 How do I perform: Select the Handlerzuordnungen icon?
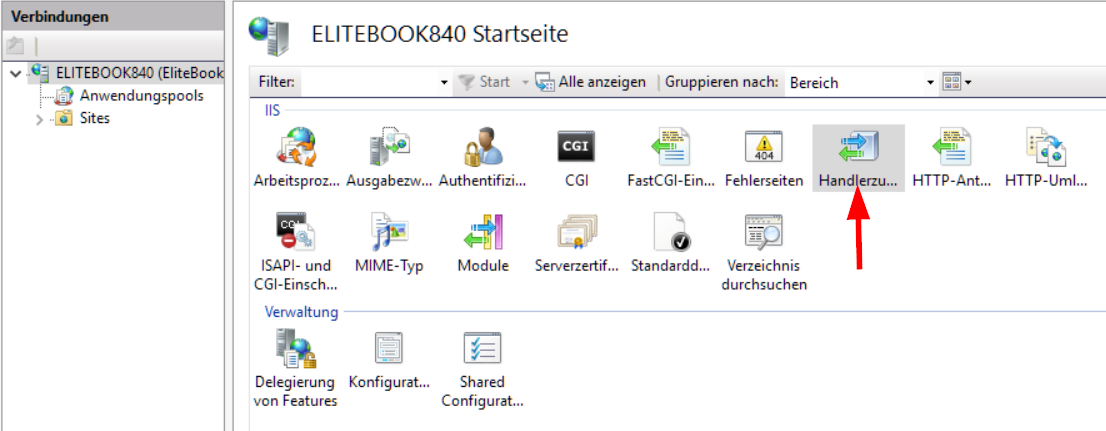click(858, 147)
